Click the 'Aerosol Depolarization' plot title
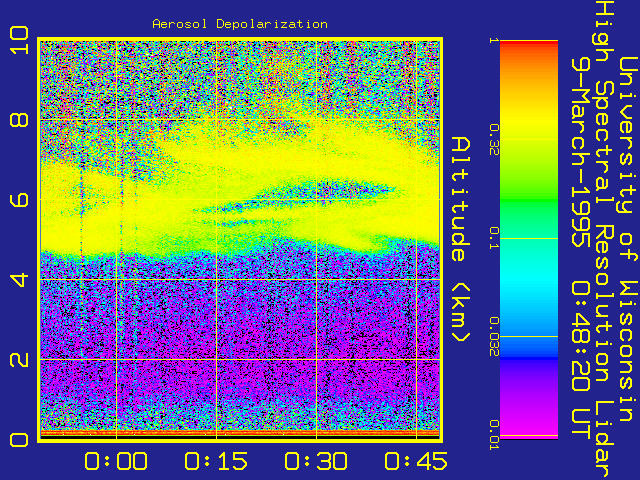 point(240,24)
